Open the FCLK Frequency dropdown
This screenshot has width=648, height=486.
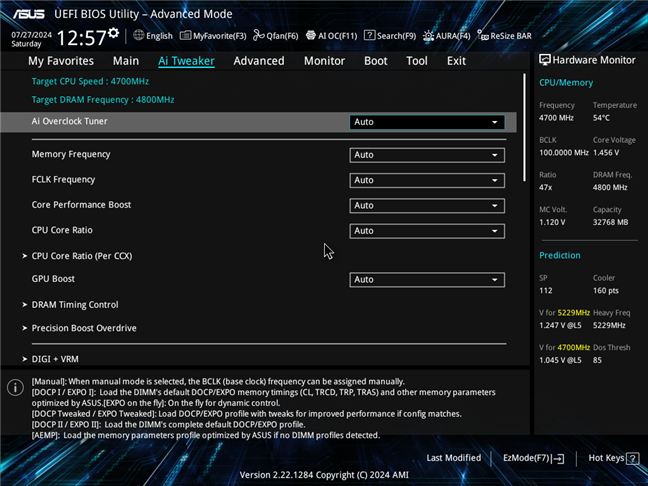click(x=427, y=180)
